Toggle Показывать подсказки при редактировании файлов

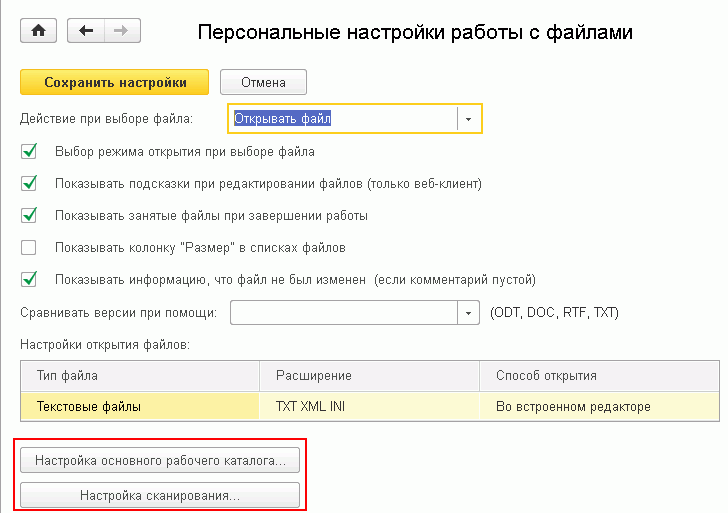pos(29,184)
